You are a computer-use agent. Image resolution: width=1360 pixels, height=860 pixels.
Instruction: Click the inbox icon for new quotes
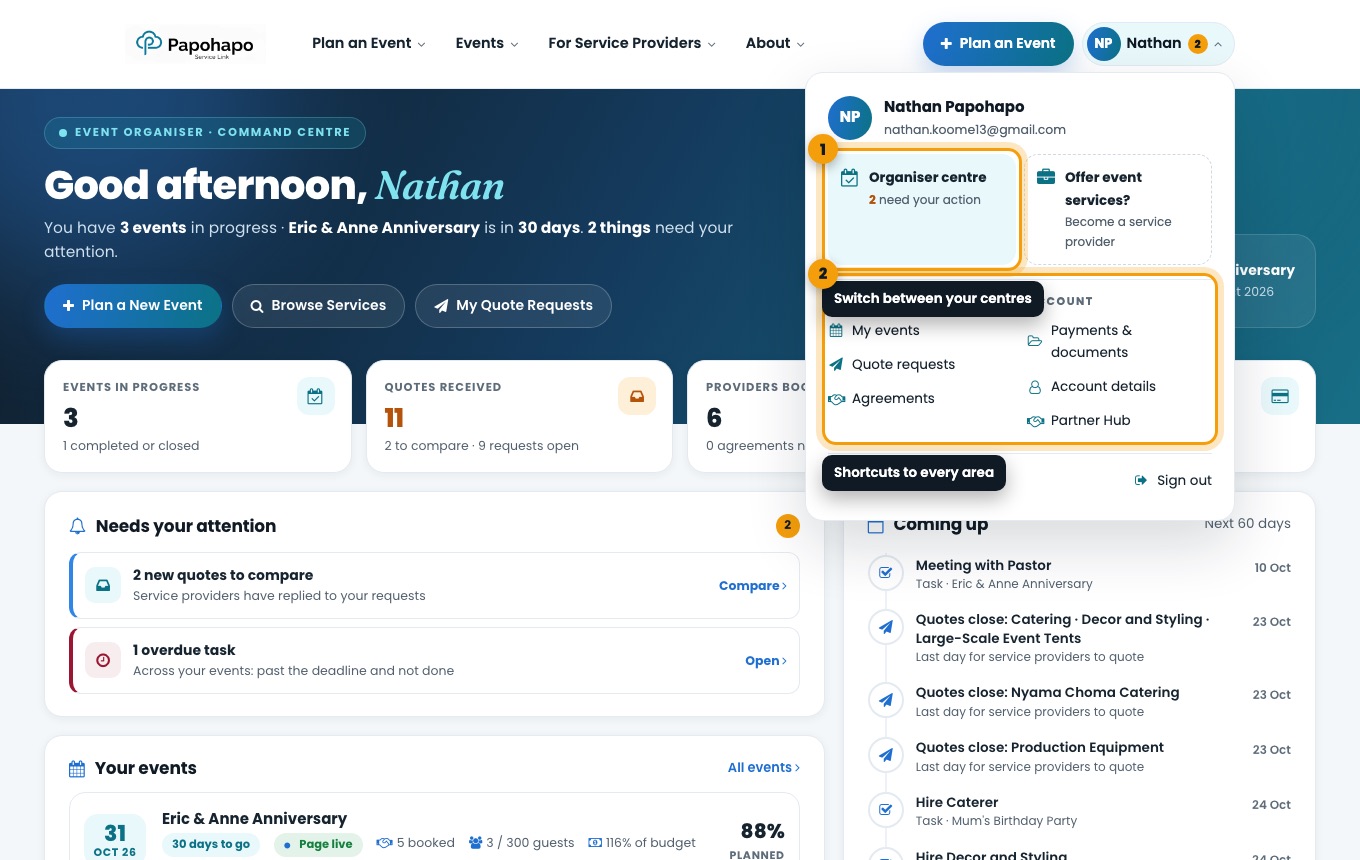click(x=103, y=584)
